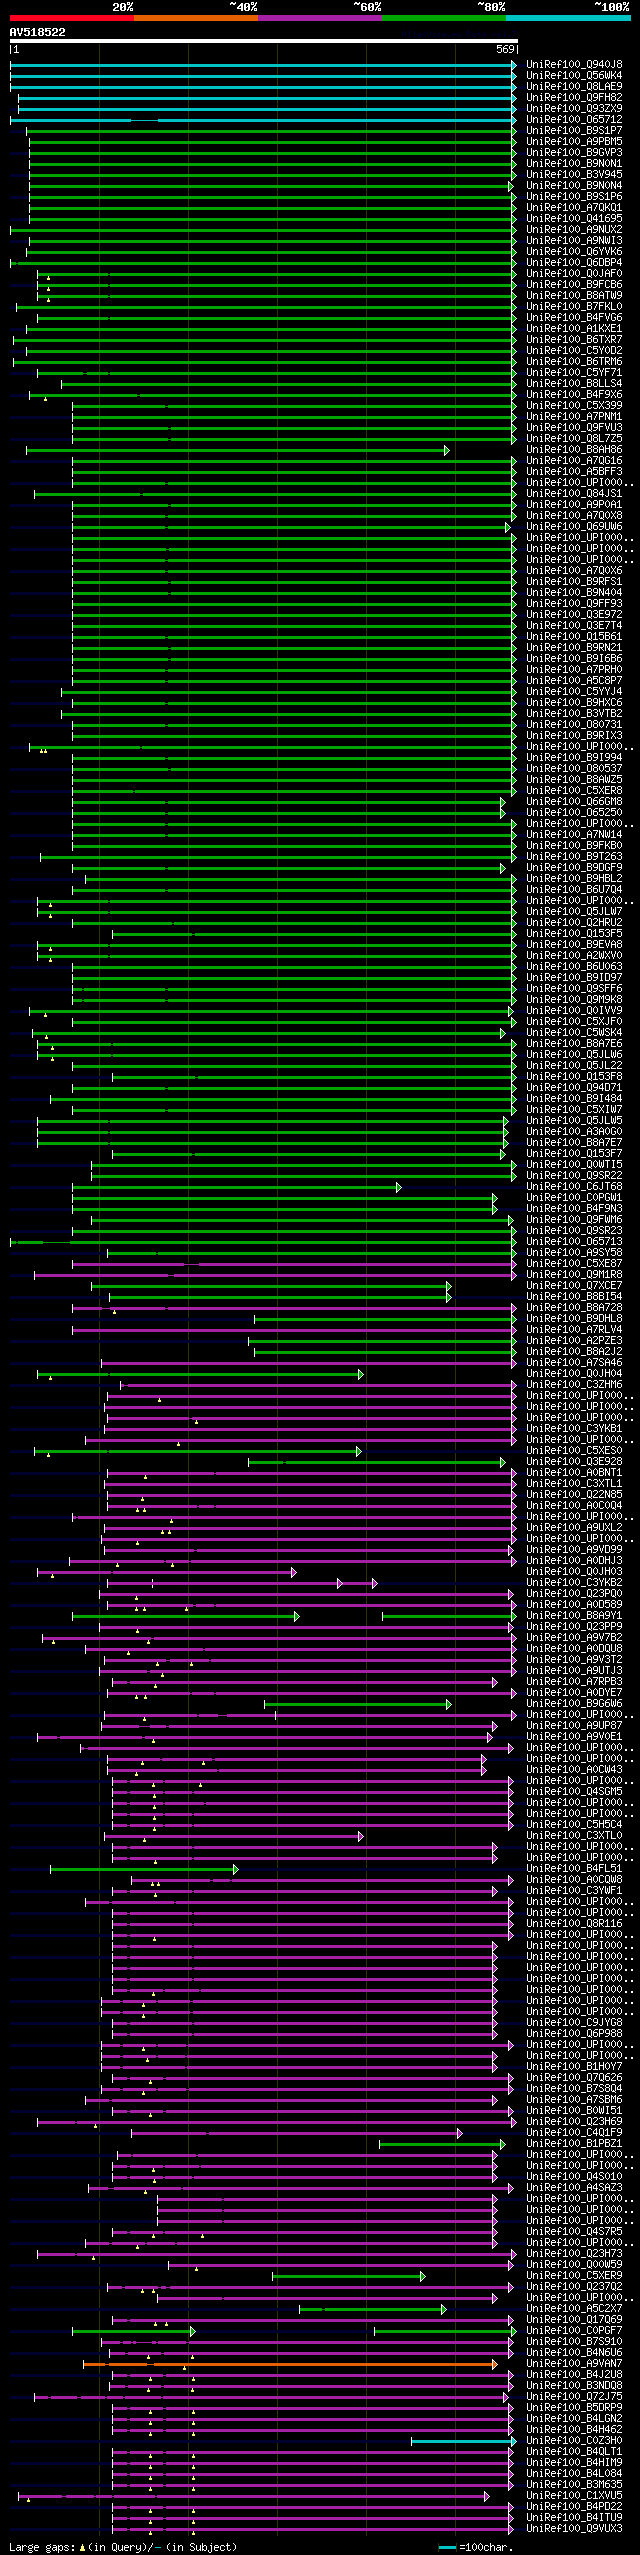The height and width of the screenshot is (2555, 640).
Task: Select the UniRef100_Q9SR22 label
Action: tap(574, 1176)
